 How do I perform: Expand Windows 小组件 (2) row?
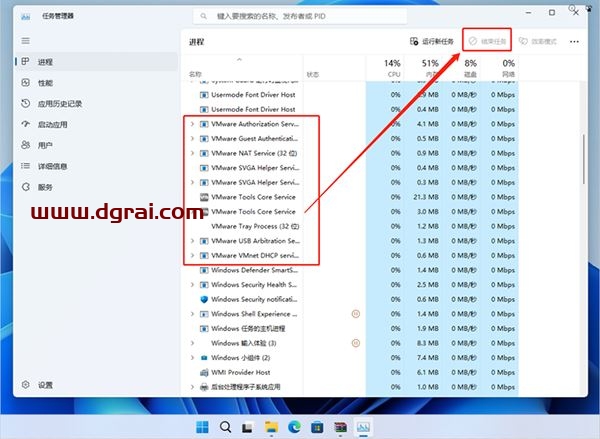192,357
